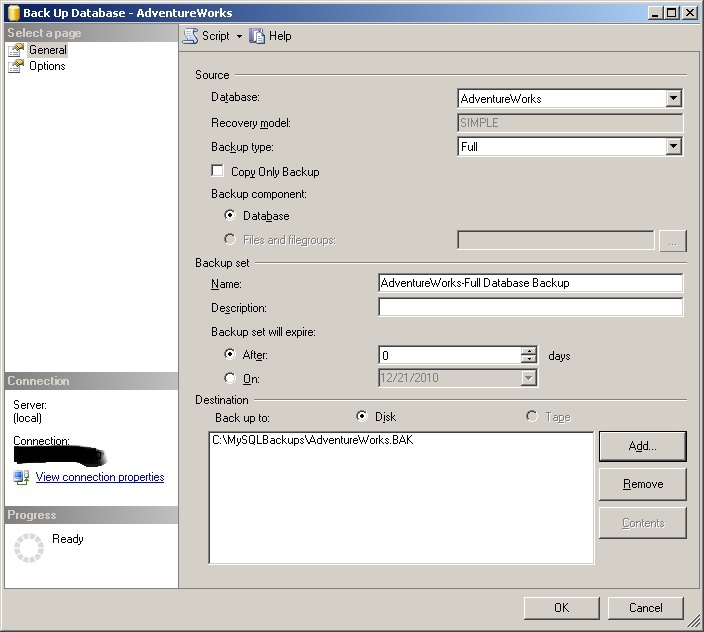Close the Back Up Database window
Image resolution: width=704 pixels, height=632 pixels.
pos(690,13)
